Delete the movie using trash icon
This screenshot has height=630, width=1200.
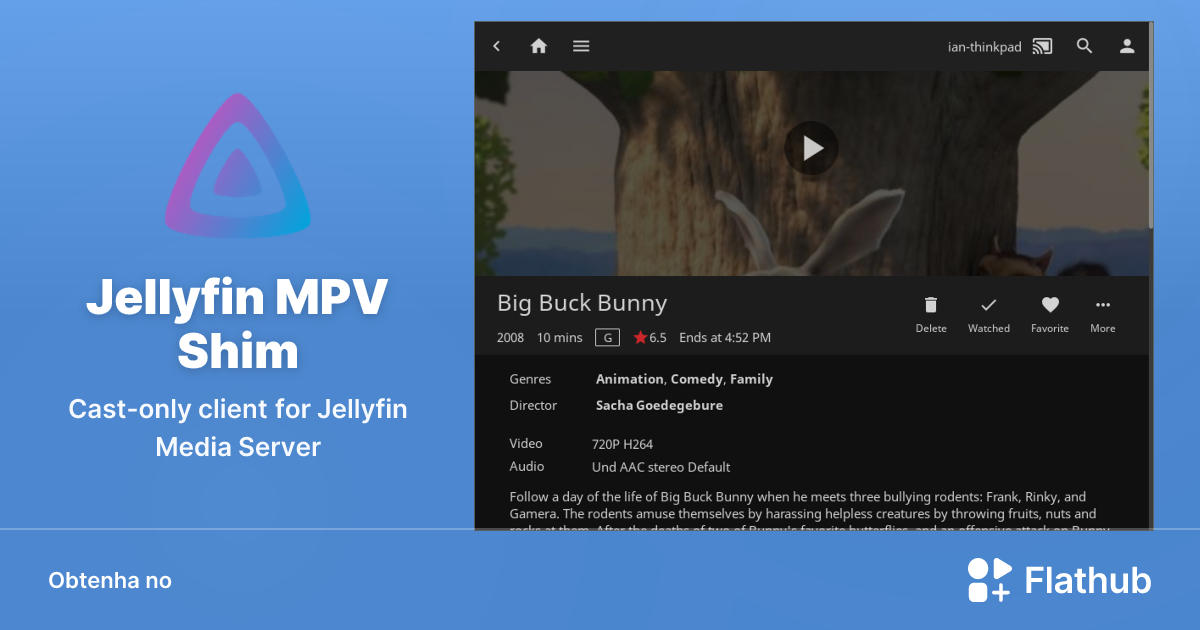tap(931, 306)
